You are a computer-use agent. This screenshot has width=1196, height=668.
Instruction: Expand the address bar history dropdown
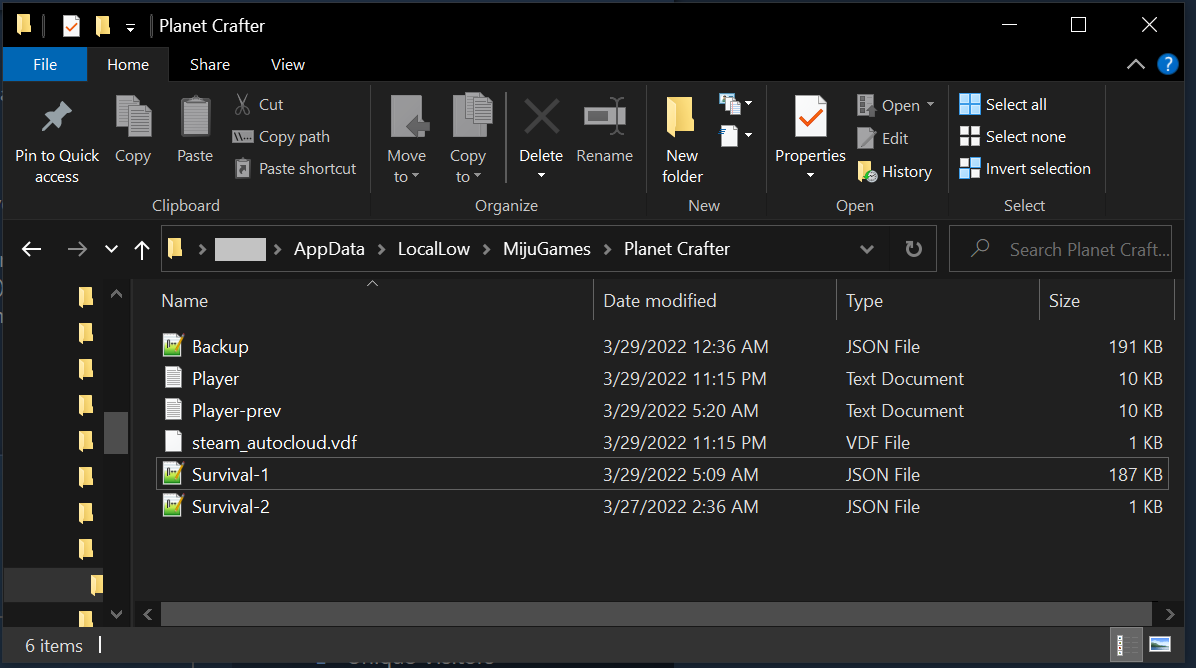click(x=866, y=249)
